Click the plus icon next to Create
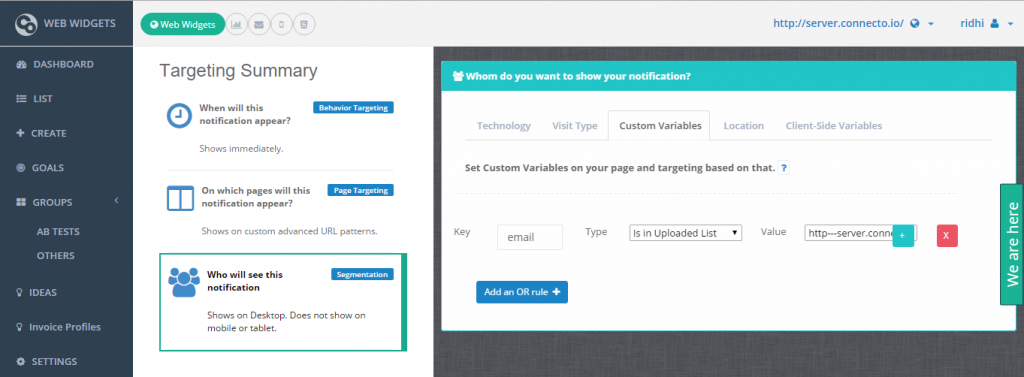This screenshot has height=377, width=1024. (x=20, y=133)
